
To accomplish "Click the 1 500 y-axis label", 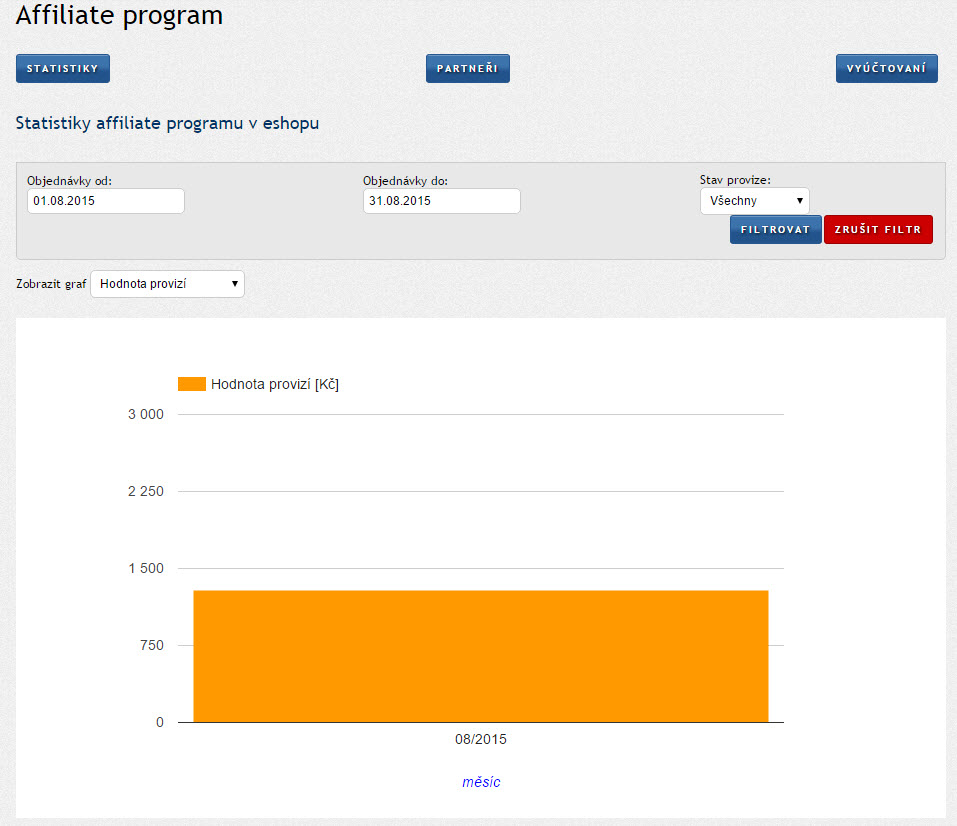I will (145, 569).
